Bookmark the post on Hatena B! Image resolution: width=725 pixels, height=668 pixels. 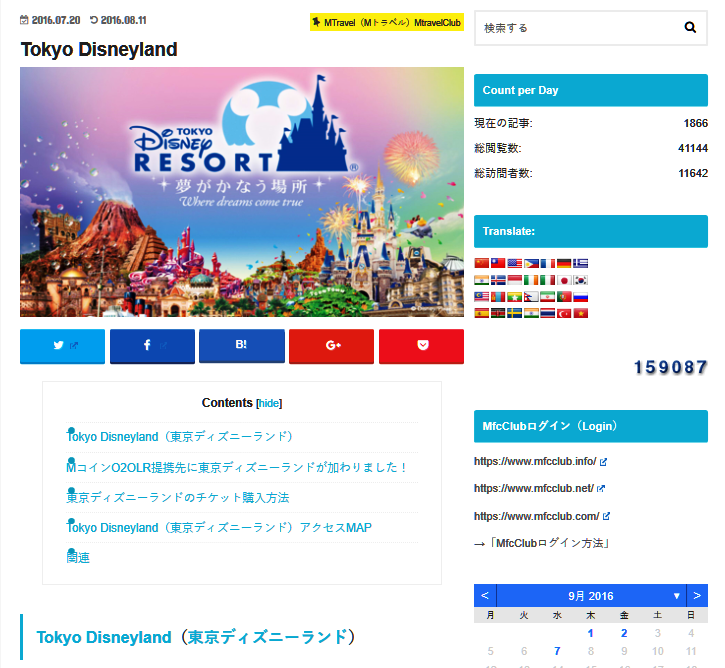tap(242, 345)
